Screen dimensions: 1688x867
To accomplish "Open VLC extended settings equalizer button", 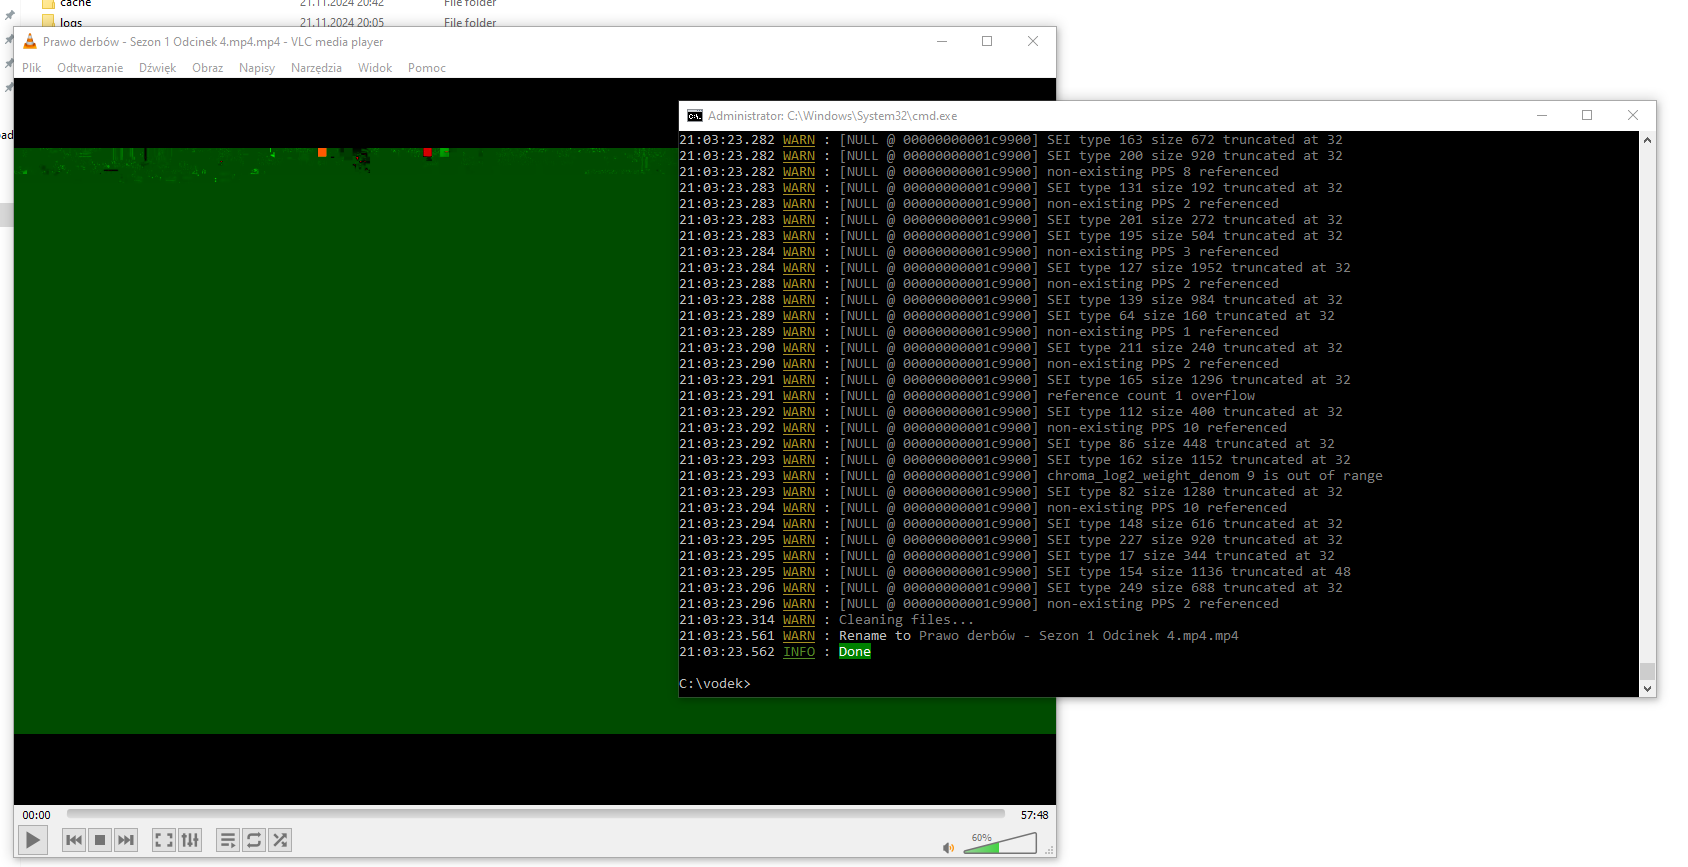I will 190,840.
